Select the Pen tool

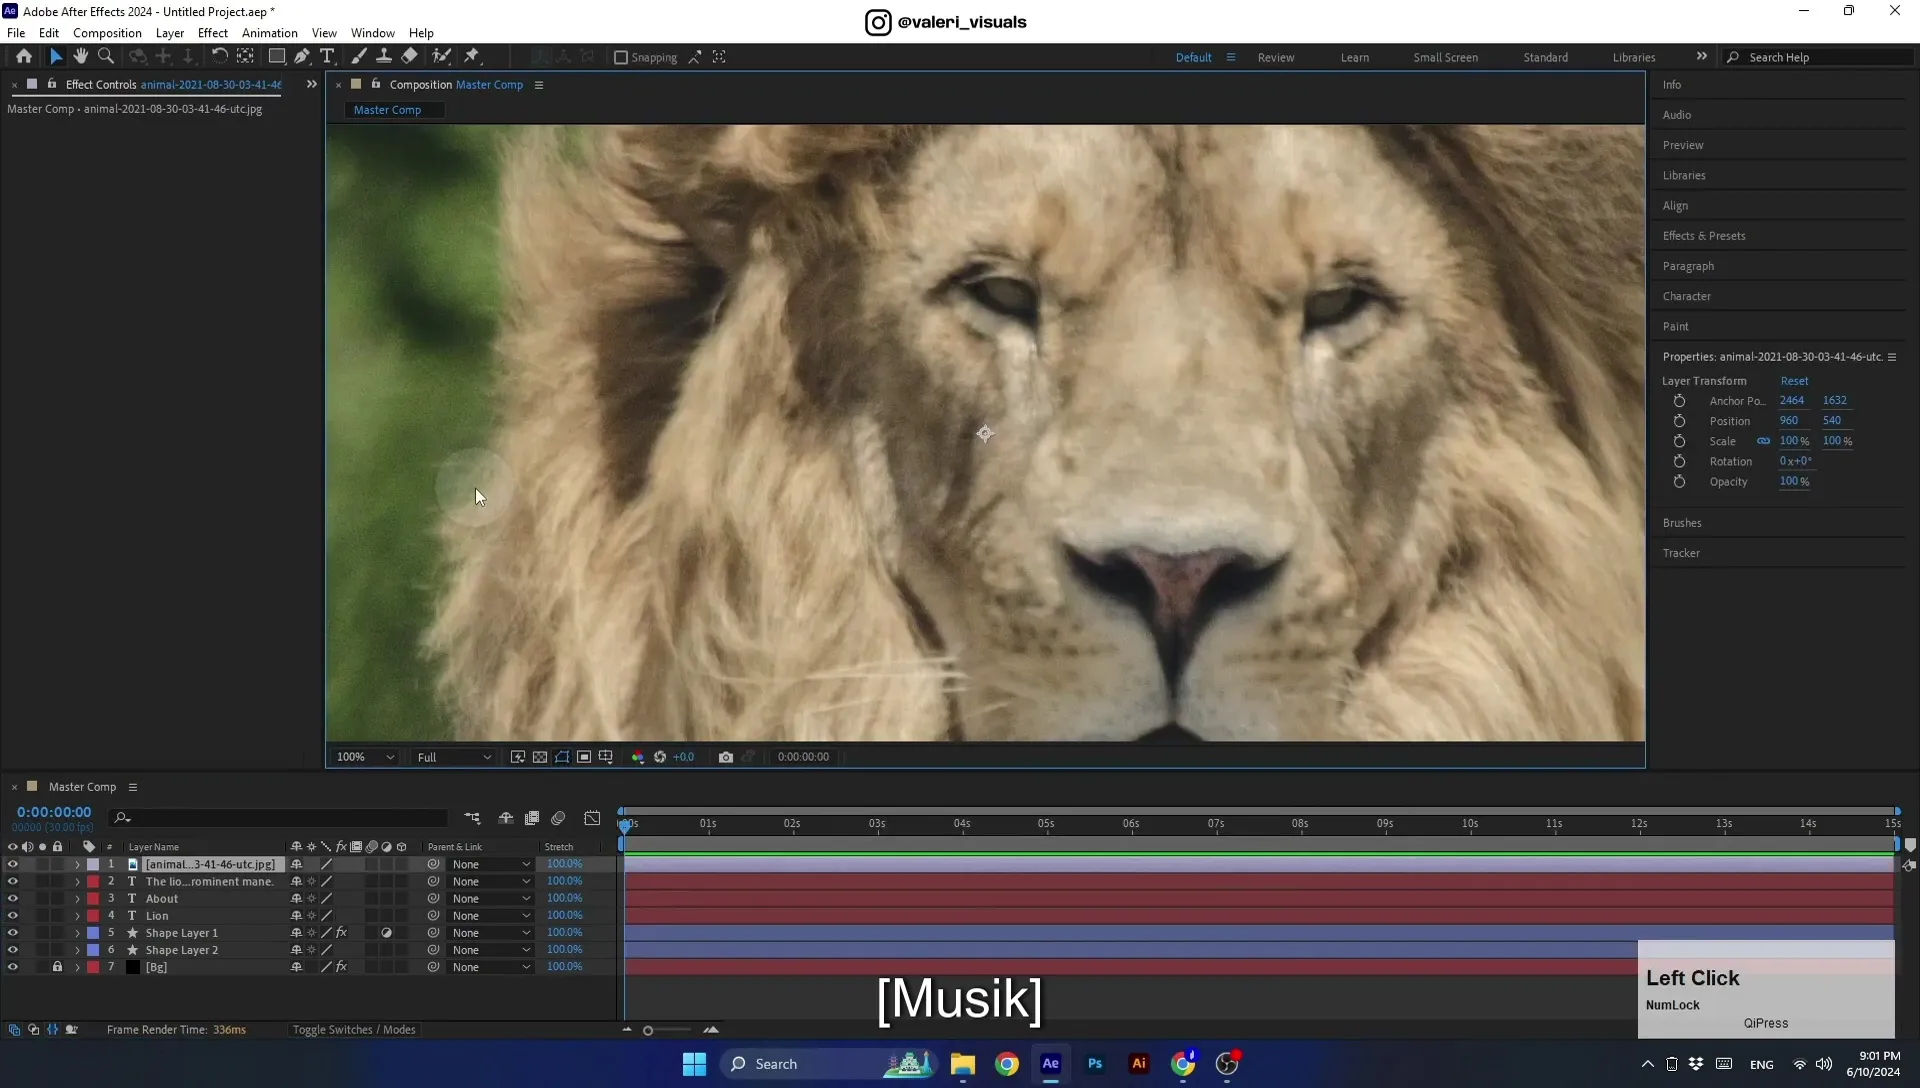302,57
